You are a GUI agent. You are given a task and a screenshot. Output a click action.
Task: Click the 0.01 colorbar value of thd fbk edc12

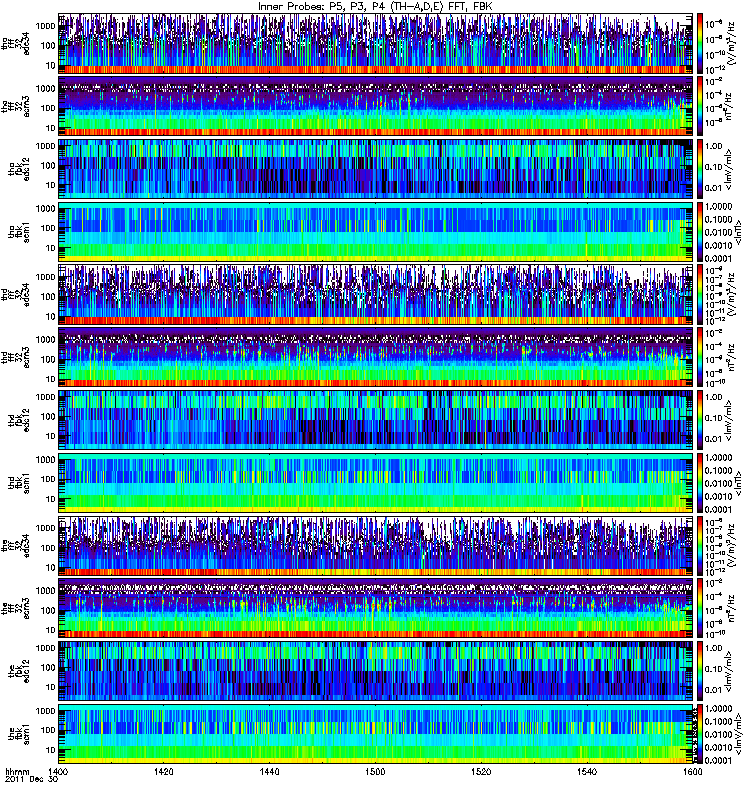coord(713,439)
